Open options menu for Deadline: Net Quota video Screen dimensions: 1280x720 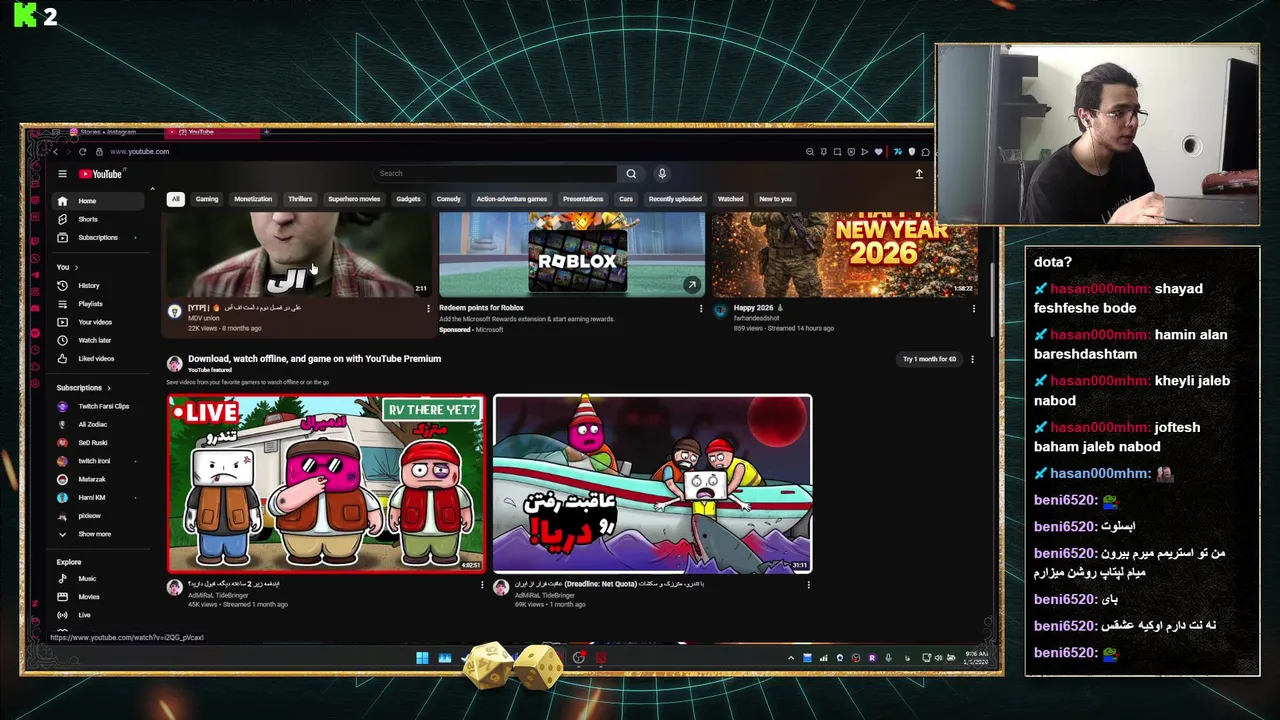point(808,584)
